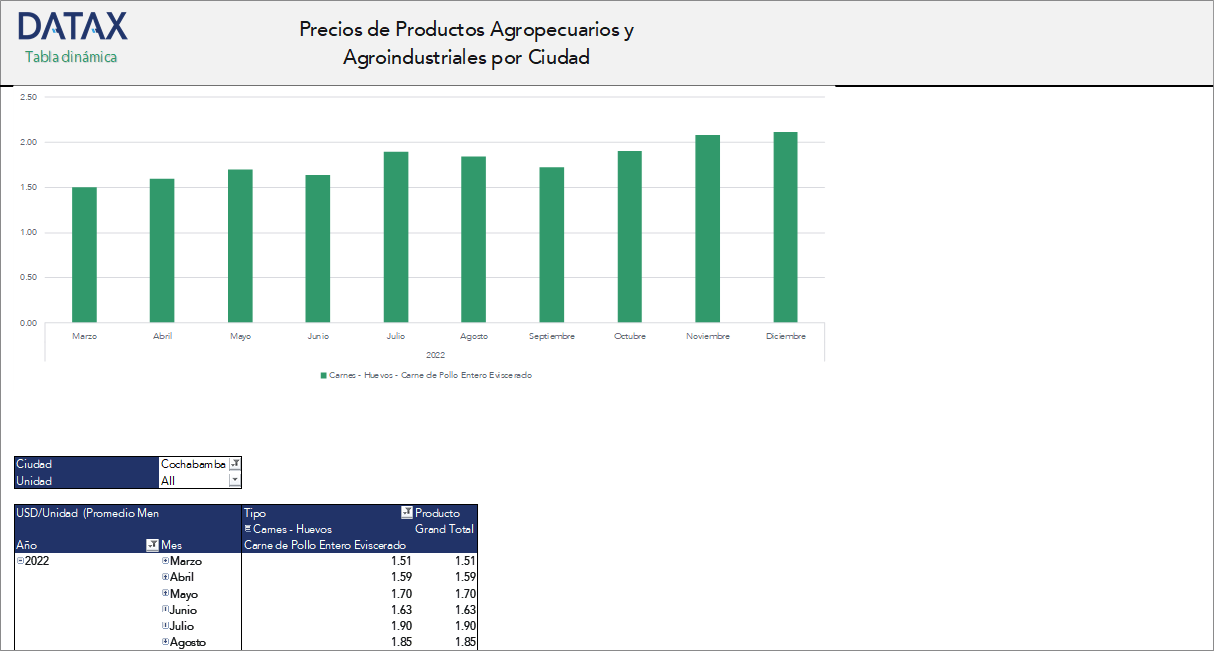Image resolution: width=1214 pixels, height=651 pixels.
Task: Expand Agosto month details with its plus icon
Action: pos(164,640)
